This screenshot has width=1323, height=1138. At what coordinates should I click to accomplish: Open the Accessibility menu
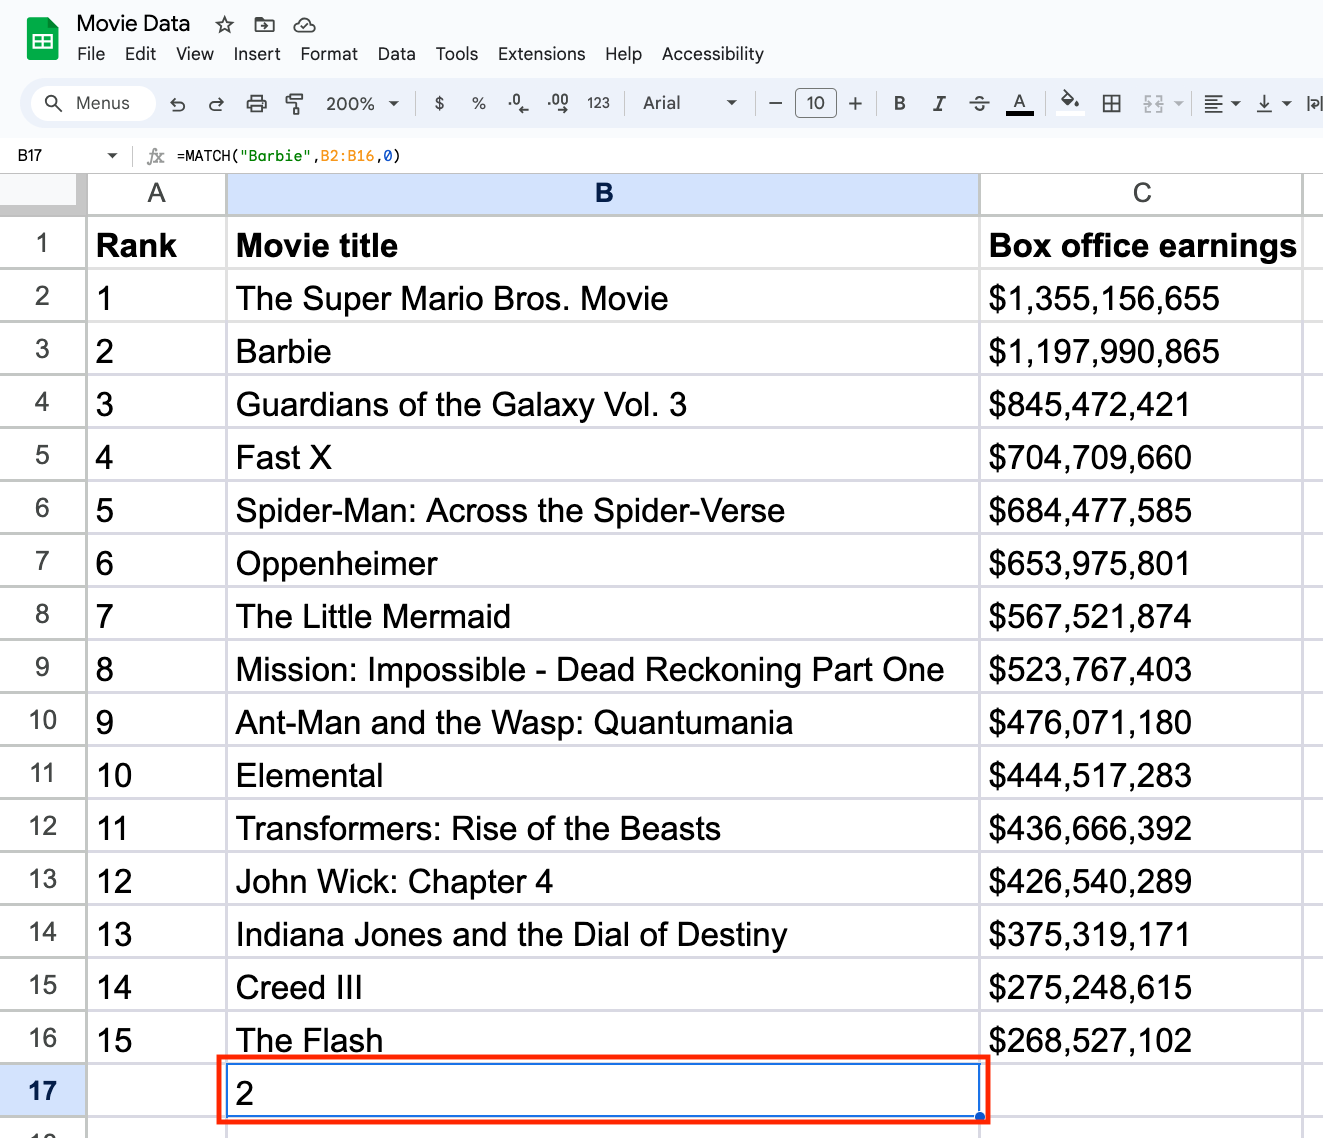click(x=713, y=54)
